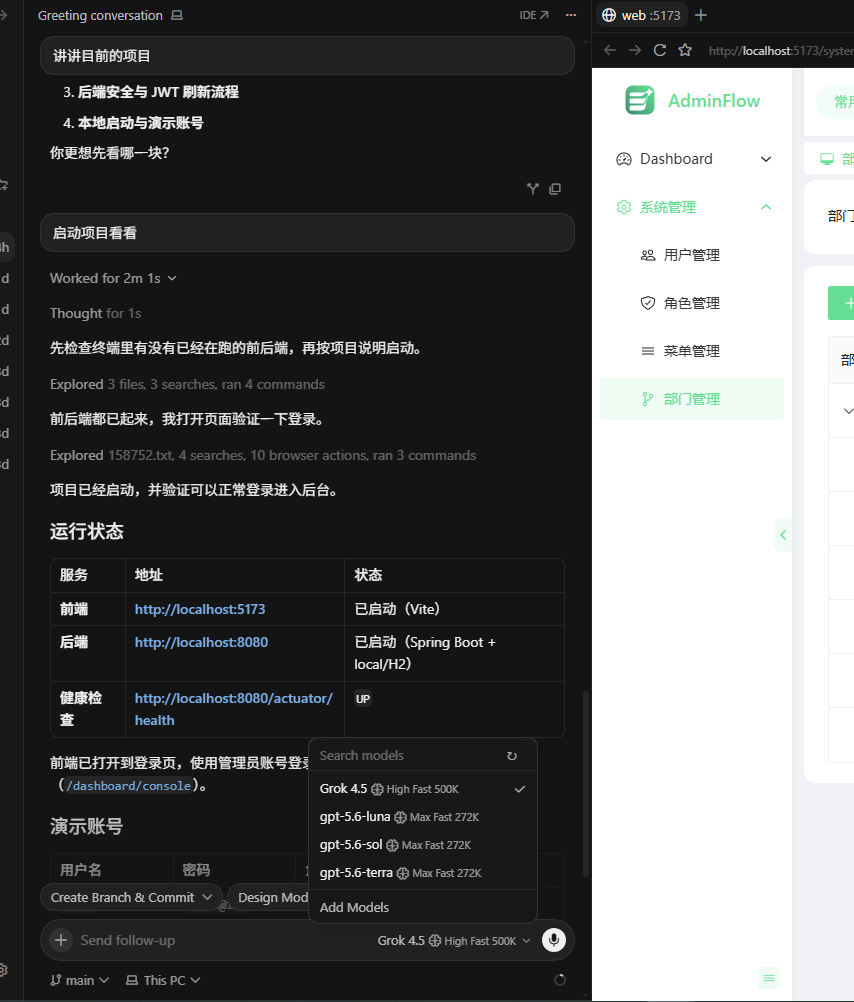Click the 讲讲目前的项目 message bubble
The image size is (854, 1002).
click(307, 56)
